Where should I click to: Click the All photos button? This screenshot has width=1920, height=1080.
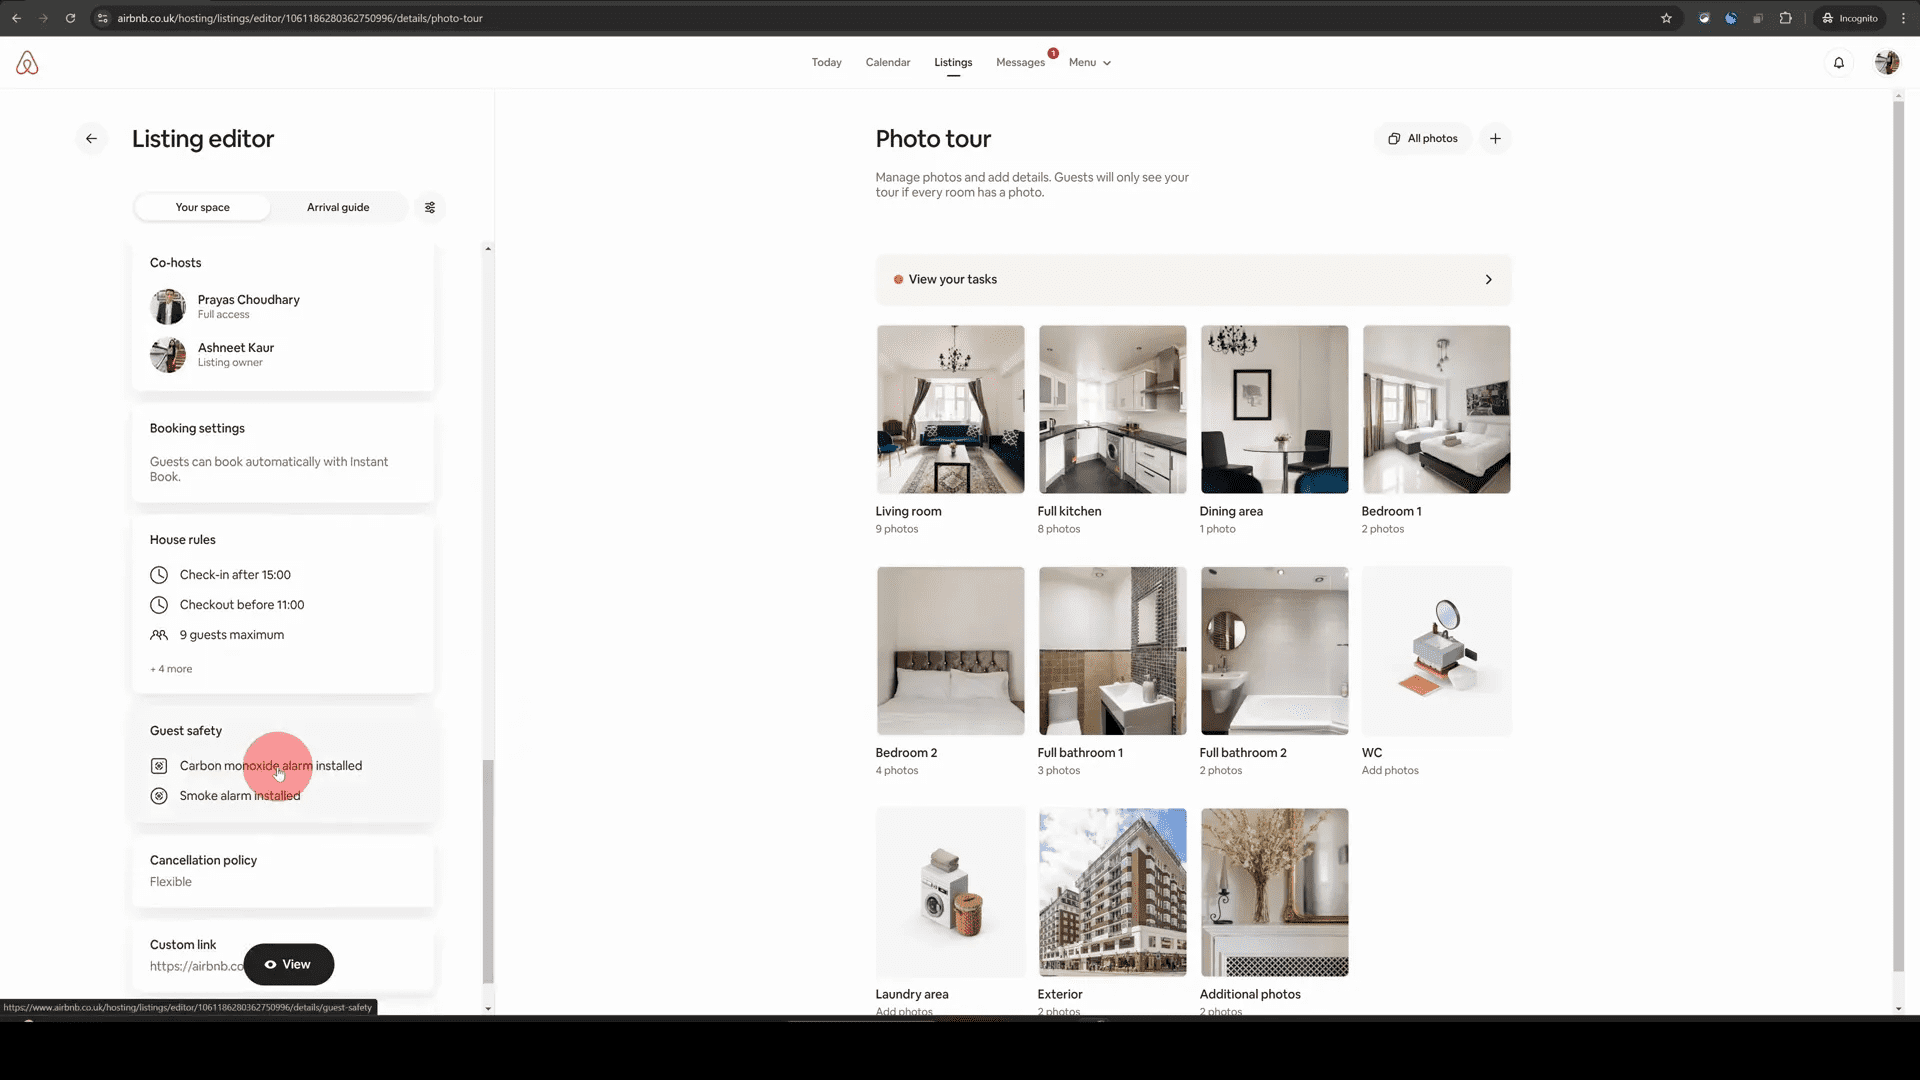tap(1423, 139)
